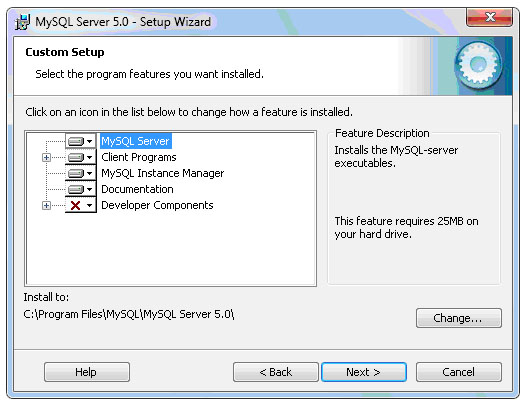
Task: Click the install path C:\Program Files\MySQL text
Action: (x=129, y=314)
